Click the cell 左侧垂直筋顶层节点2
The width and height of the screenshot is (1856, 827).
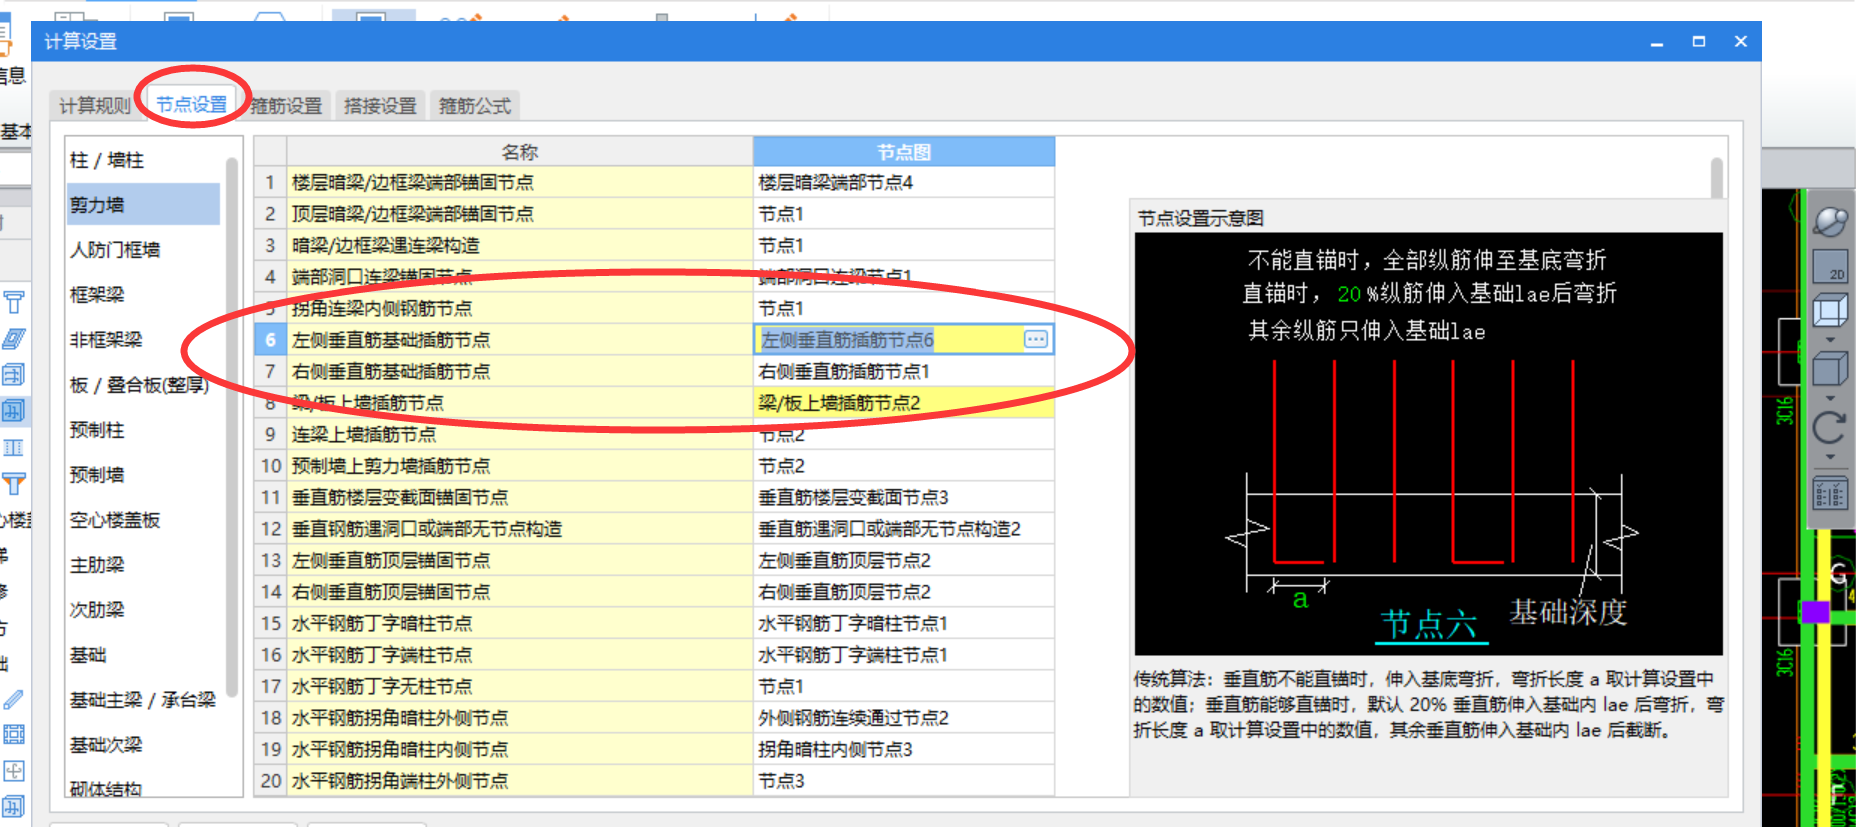904,560
